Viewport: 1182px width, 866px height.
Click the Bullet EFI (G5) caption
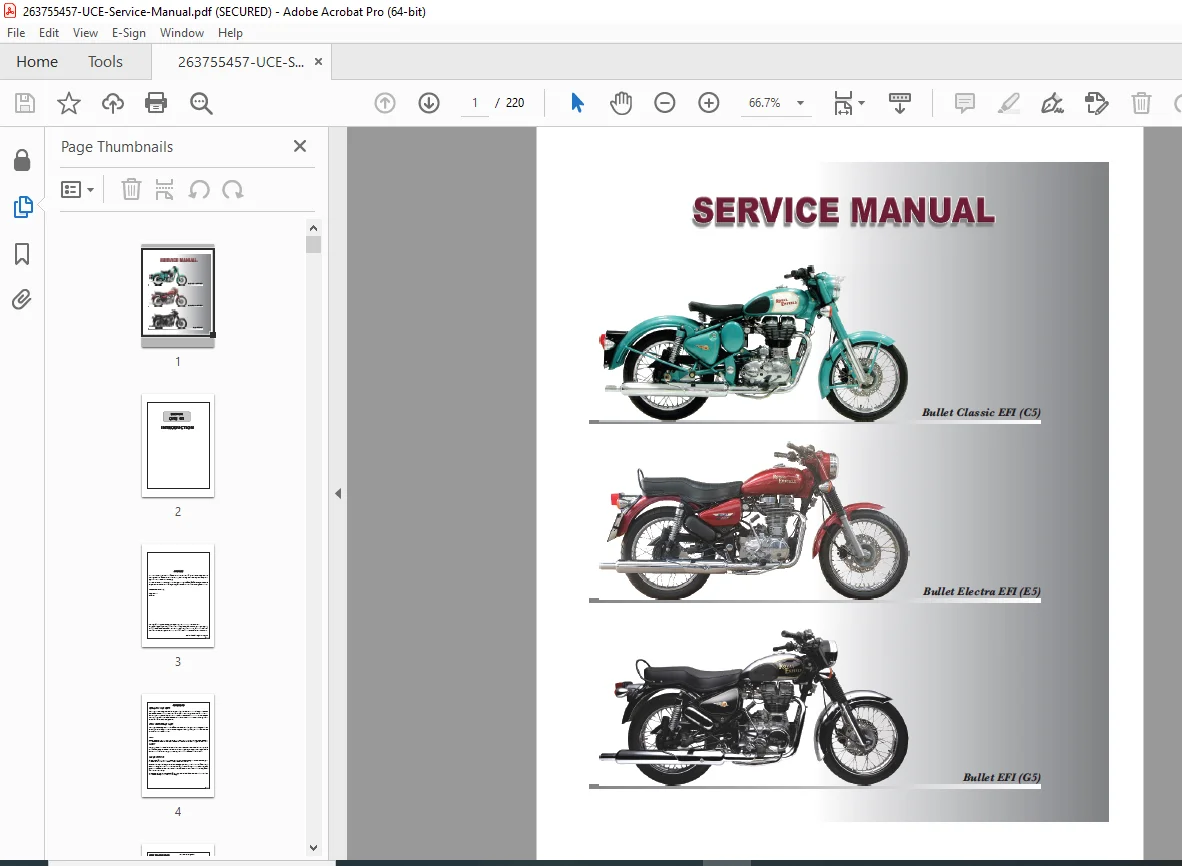[x=1001, y=777]
